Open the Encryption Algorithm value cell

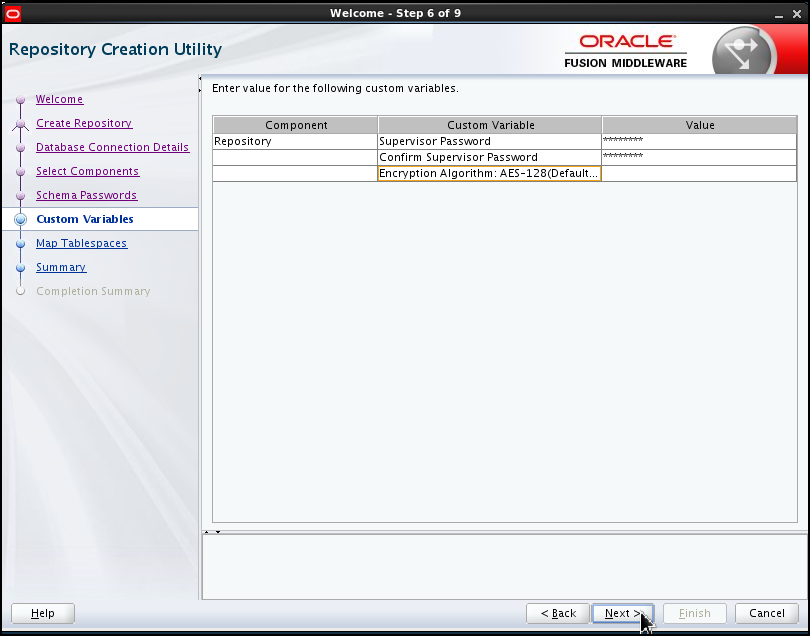click(700, 174)
